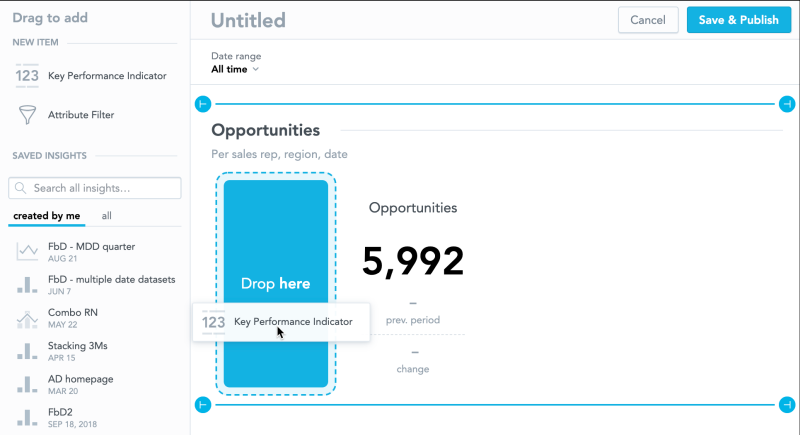
Task: Click the top-left section handle circle
Action: pos(203,104)
